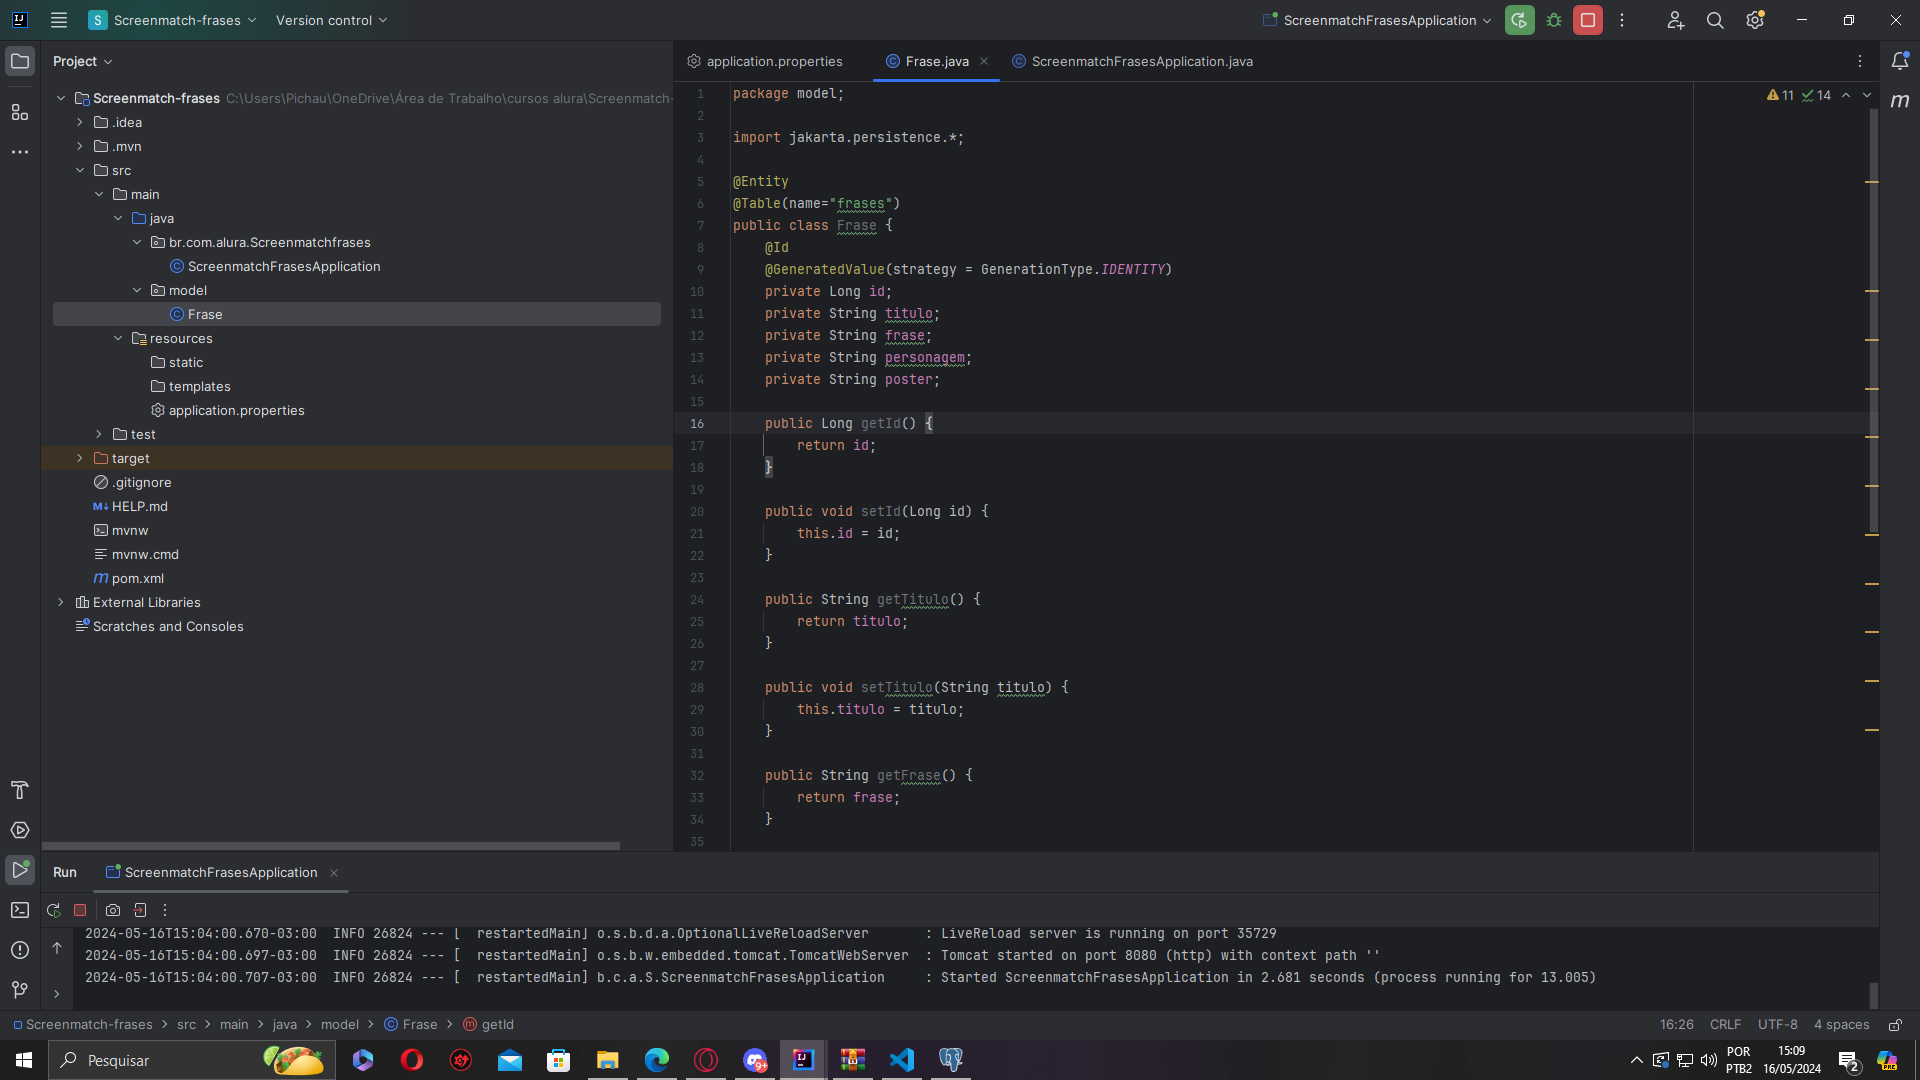Open the Maven tool window icon
1920x1080 pixels.
tap(1900, 100)
